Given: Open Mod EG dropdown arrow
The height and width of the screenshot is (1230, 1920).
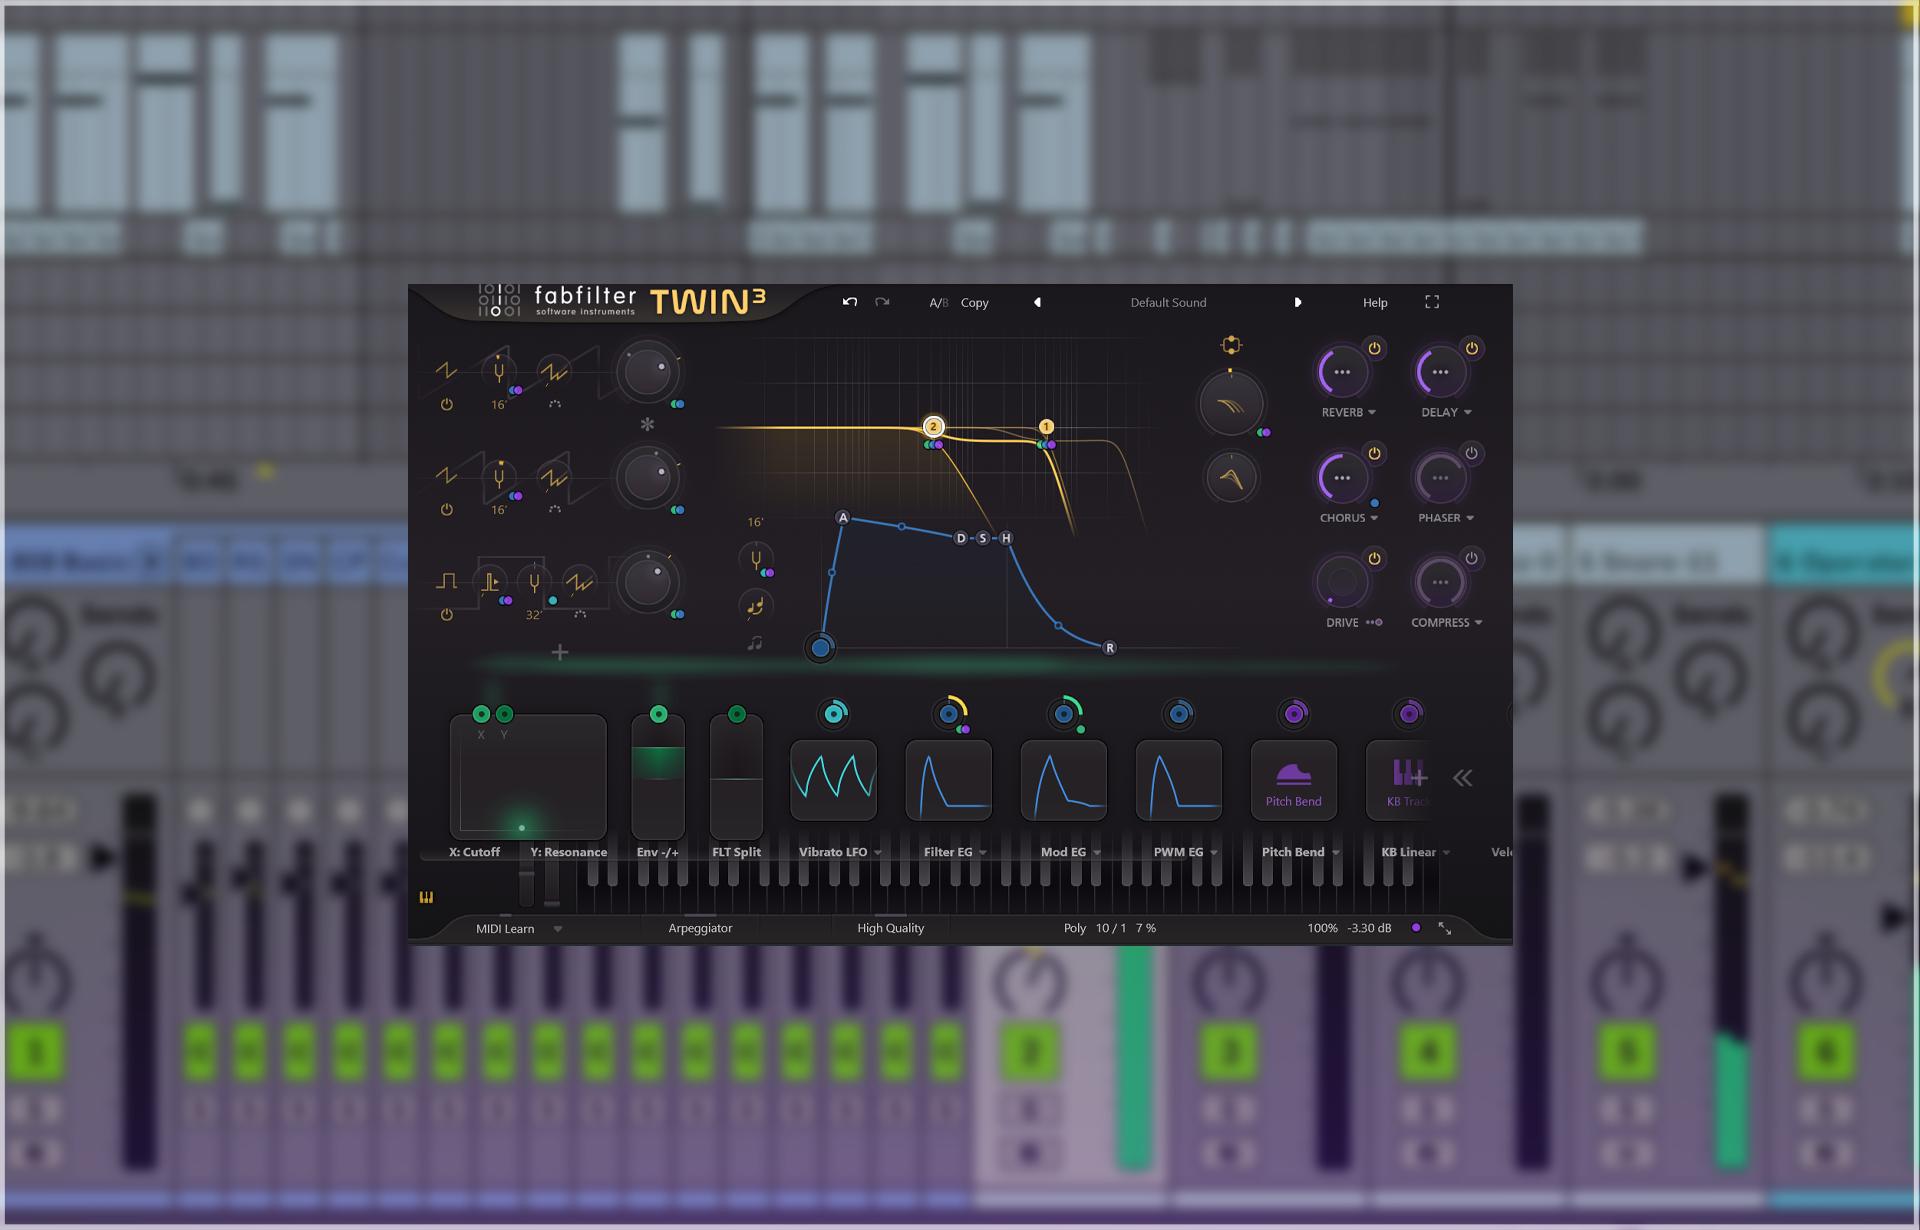Looking at the screenshot, I should (1097, 853).
